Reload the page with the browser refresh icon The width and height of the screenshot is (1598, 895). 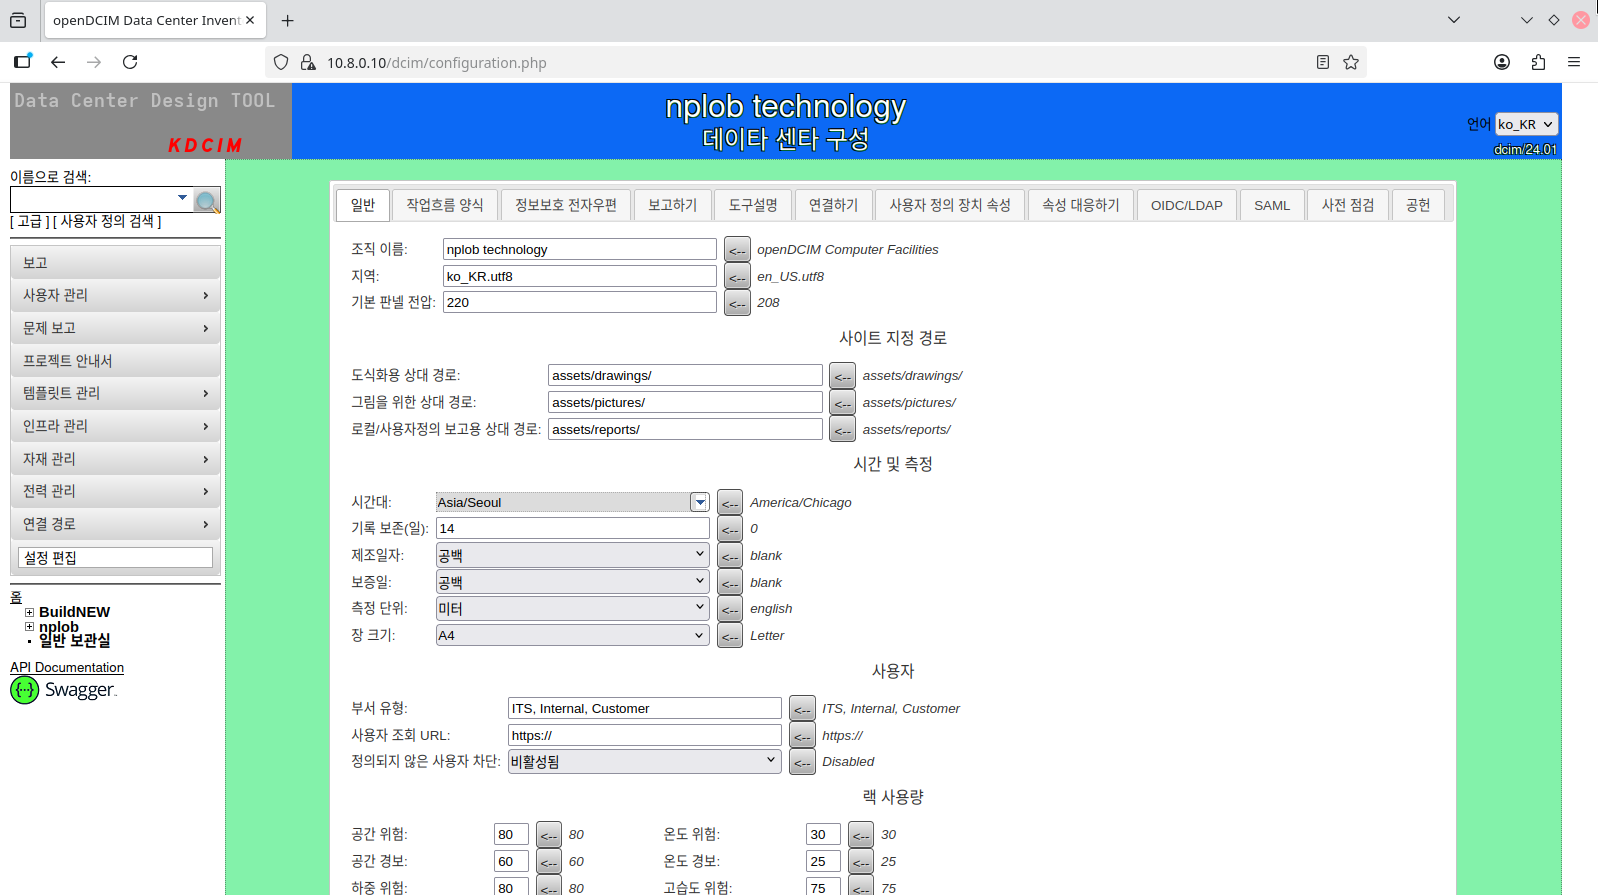click(130, 62)
